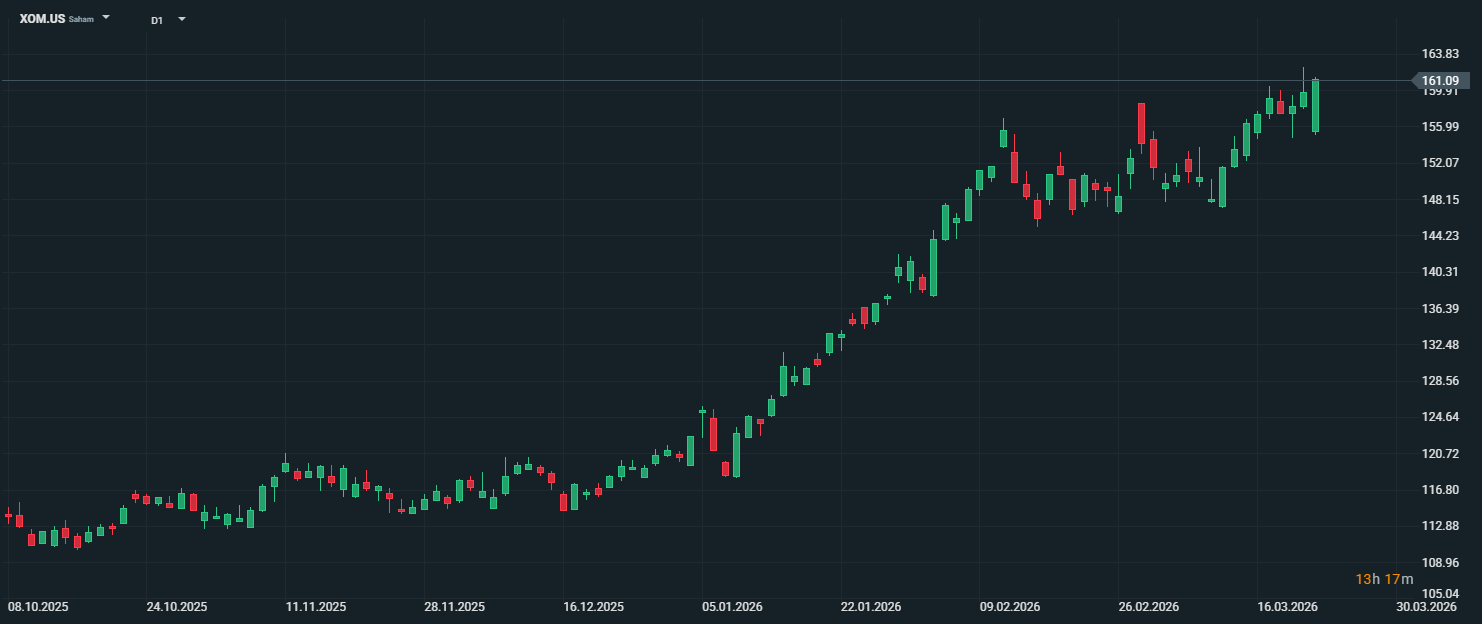1482x624 pixels.
Task: Click the 30.03.2026 date axis label
Action: coord(1426,607)
